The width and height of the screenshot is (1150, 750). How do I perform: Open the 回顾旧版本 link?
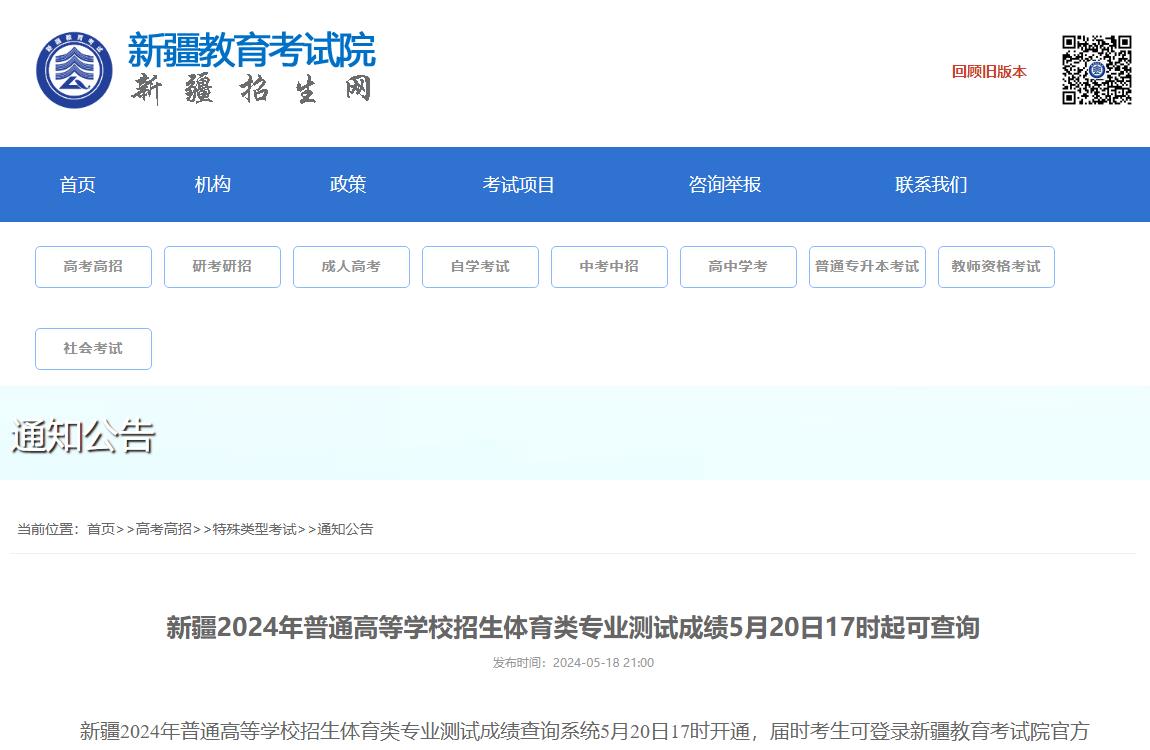(988, 72)
